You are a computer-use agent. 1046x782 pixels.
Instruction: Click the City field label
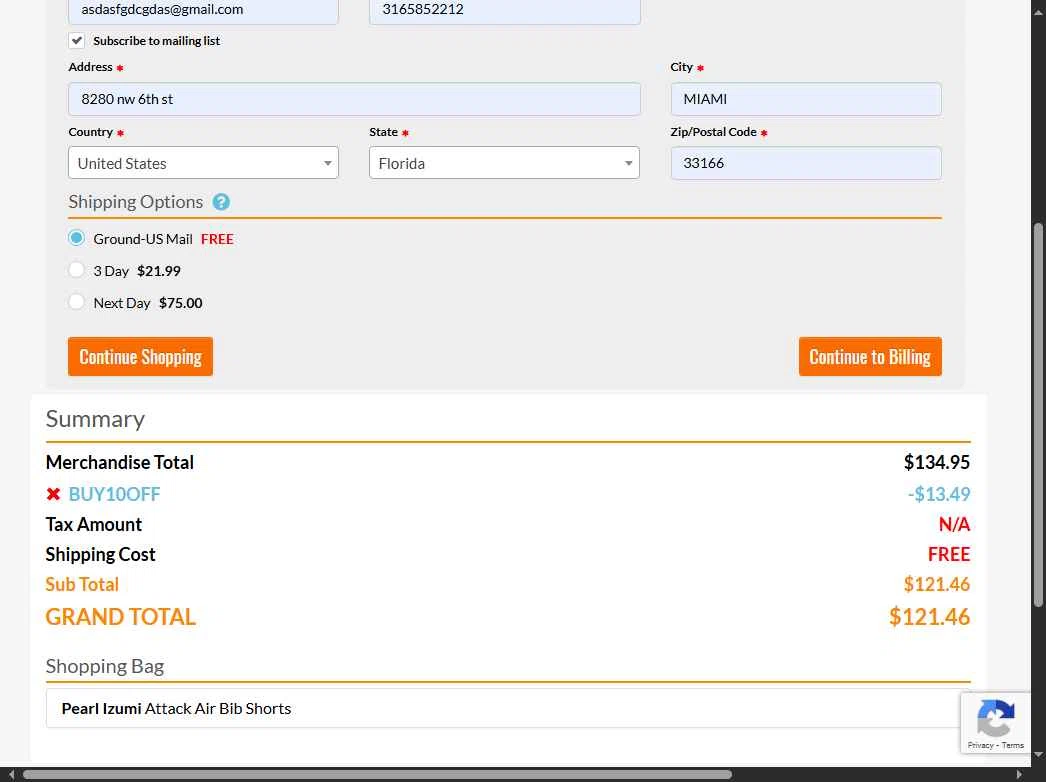[x=682, y=67]
